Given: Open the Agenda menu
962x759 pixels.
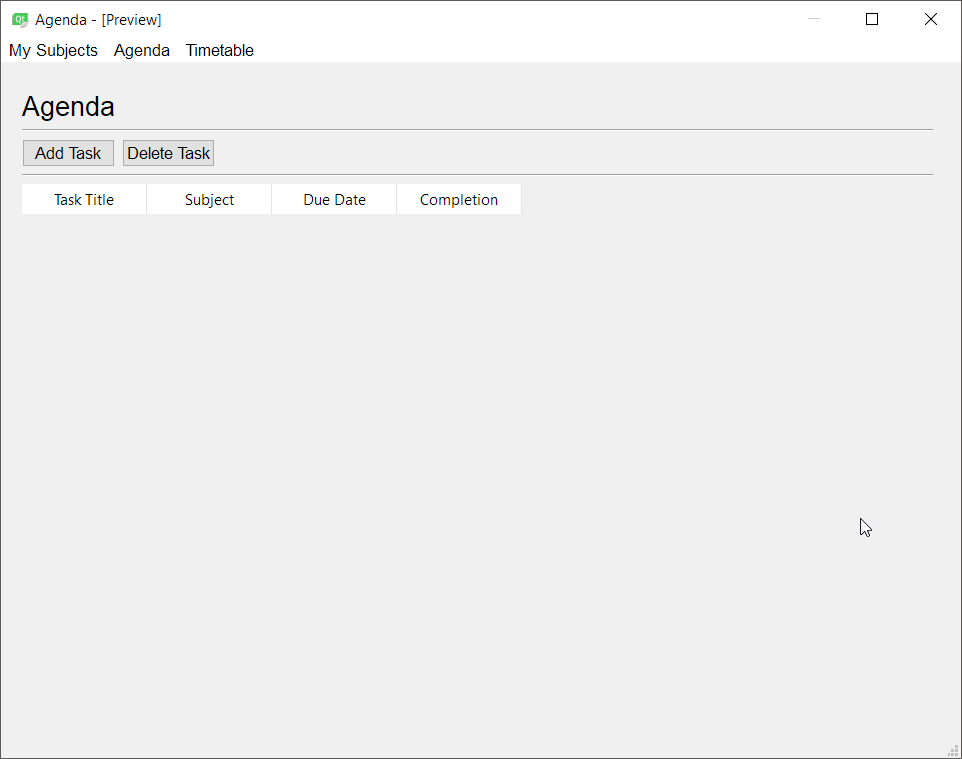Looking at the screenshot, I should click(142, 50).
